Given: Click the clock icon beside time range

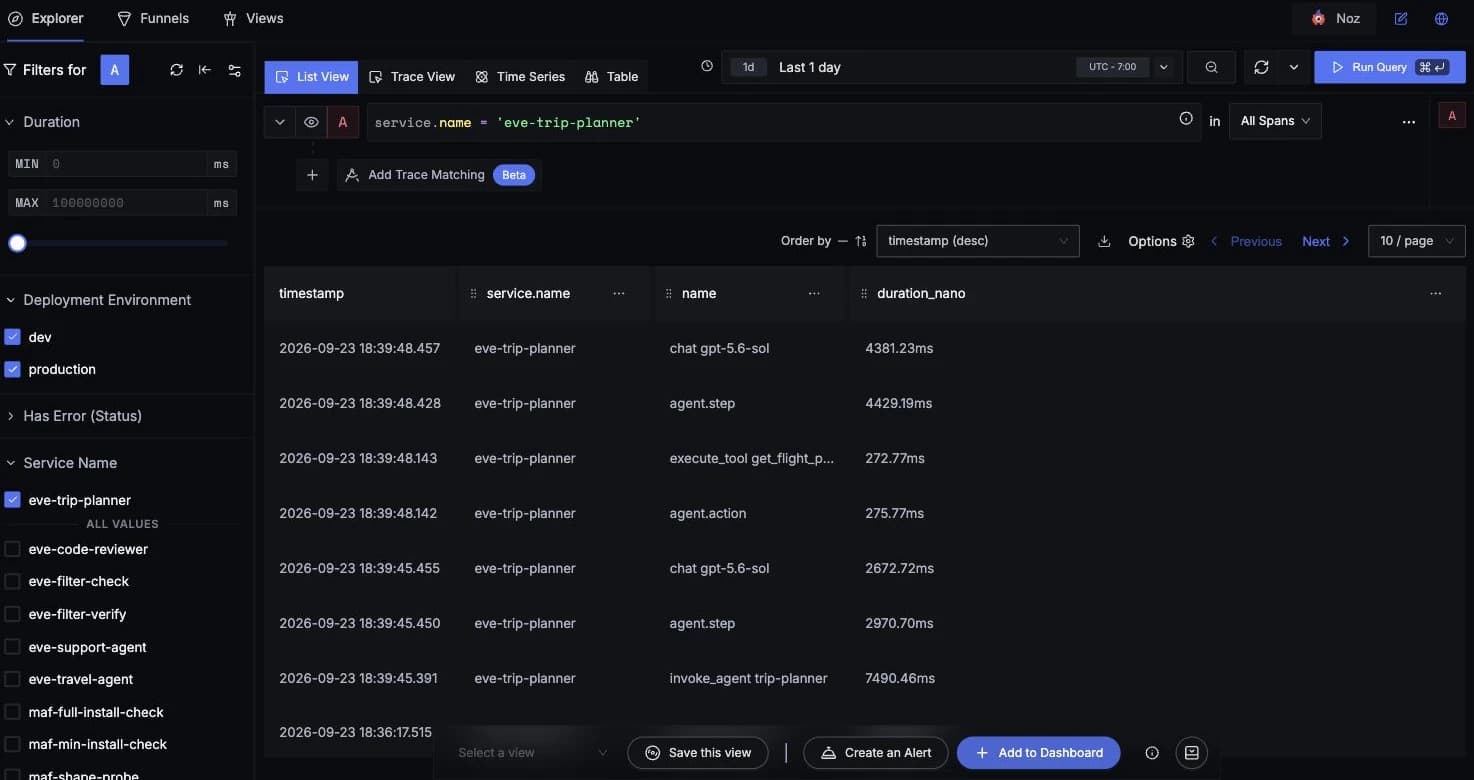Looking at the screenshot, I should [707, 66].
